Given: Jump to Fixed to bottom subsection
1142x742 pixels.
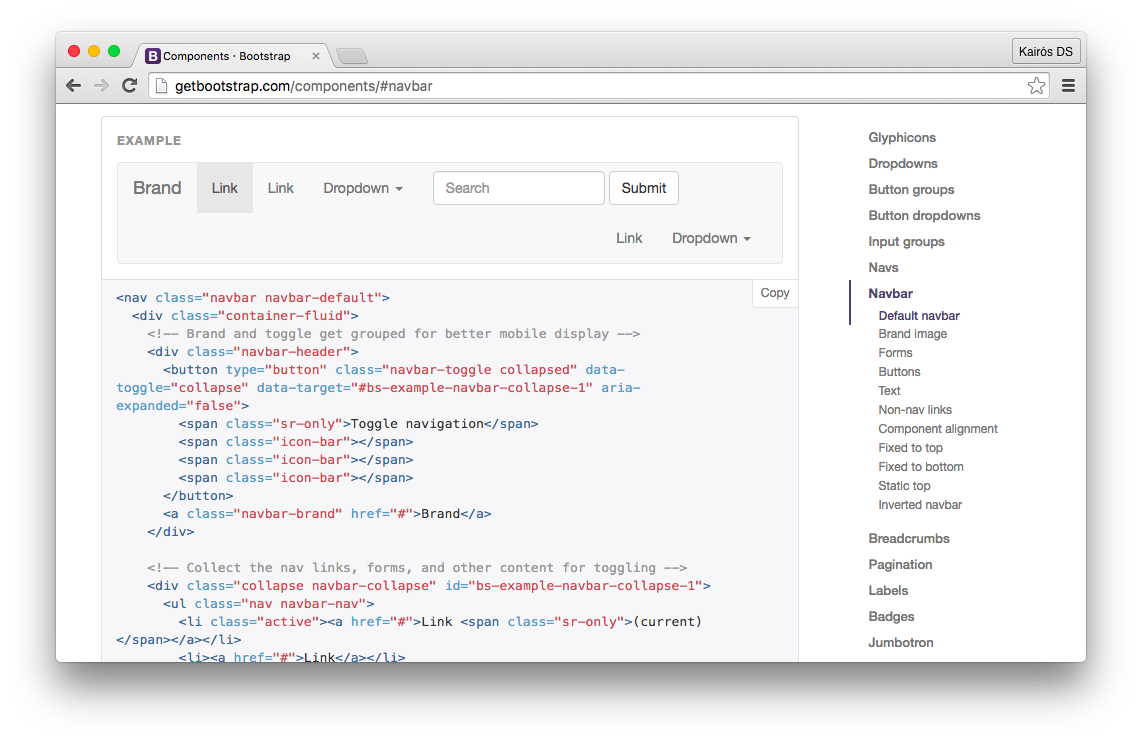Looking at the screenshot, I should point(921,467).
